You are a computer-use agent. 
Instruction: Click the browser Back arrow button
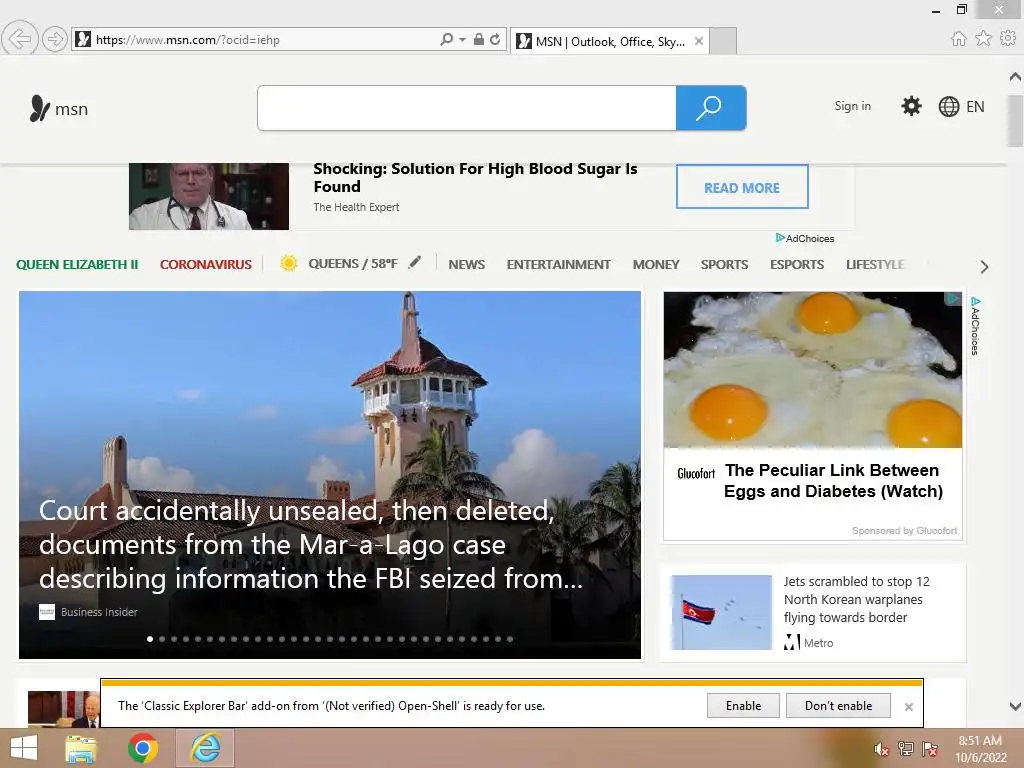point(20,39)
